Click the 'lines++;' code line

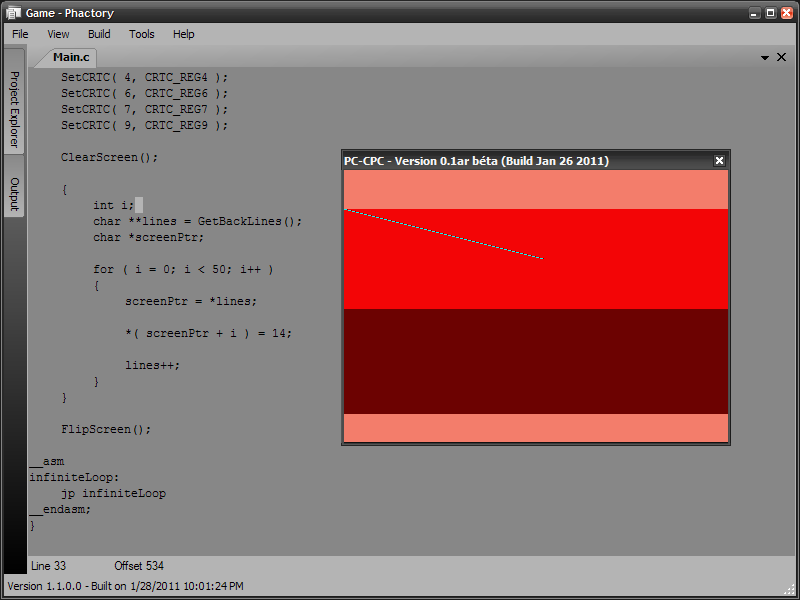[x=153, y=365]
